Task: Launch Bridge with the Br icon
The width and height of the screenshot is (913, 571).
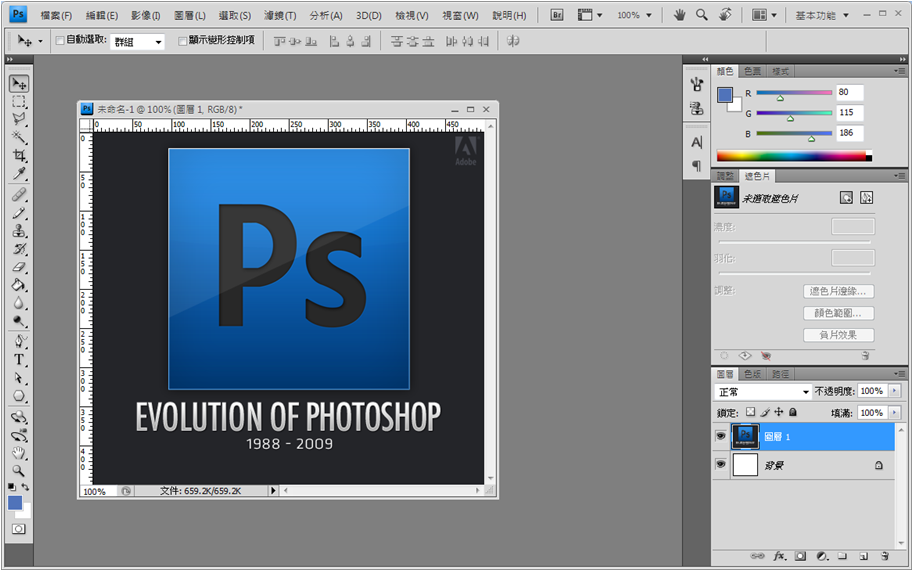Action: click(557, 15)
